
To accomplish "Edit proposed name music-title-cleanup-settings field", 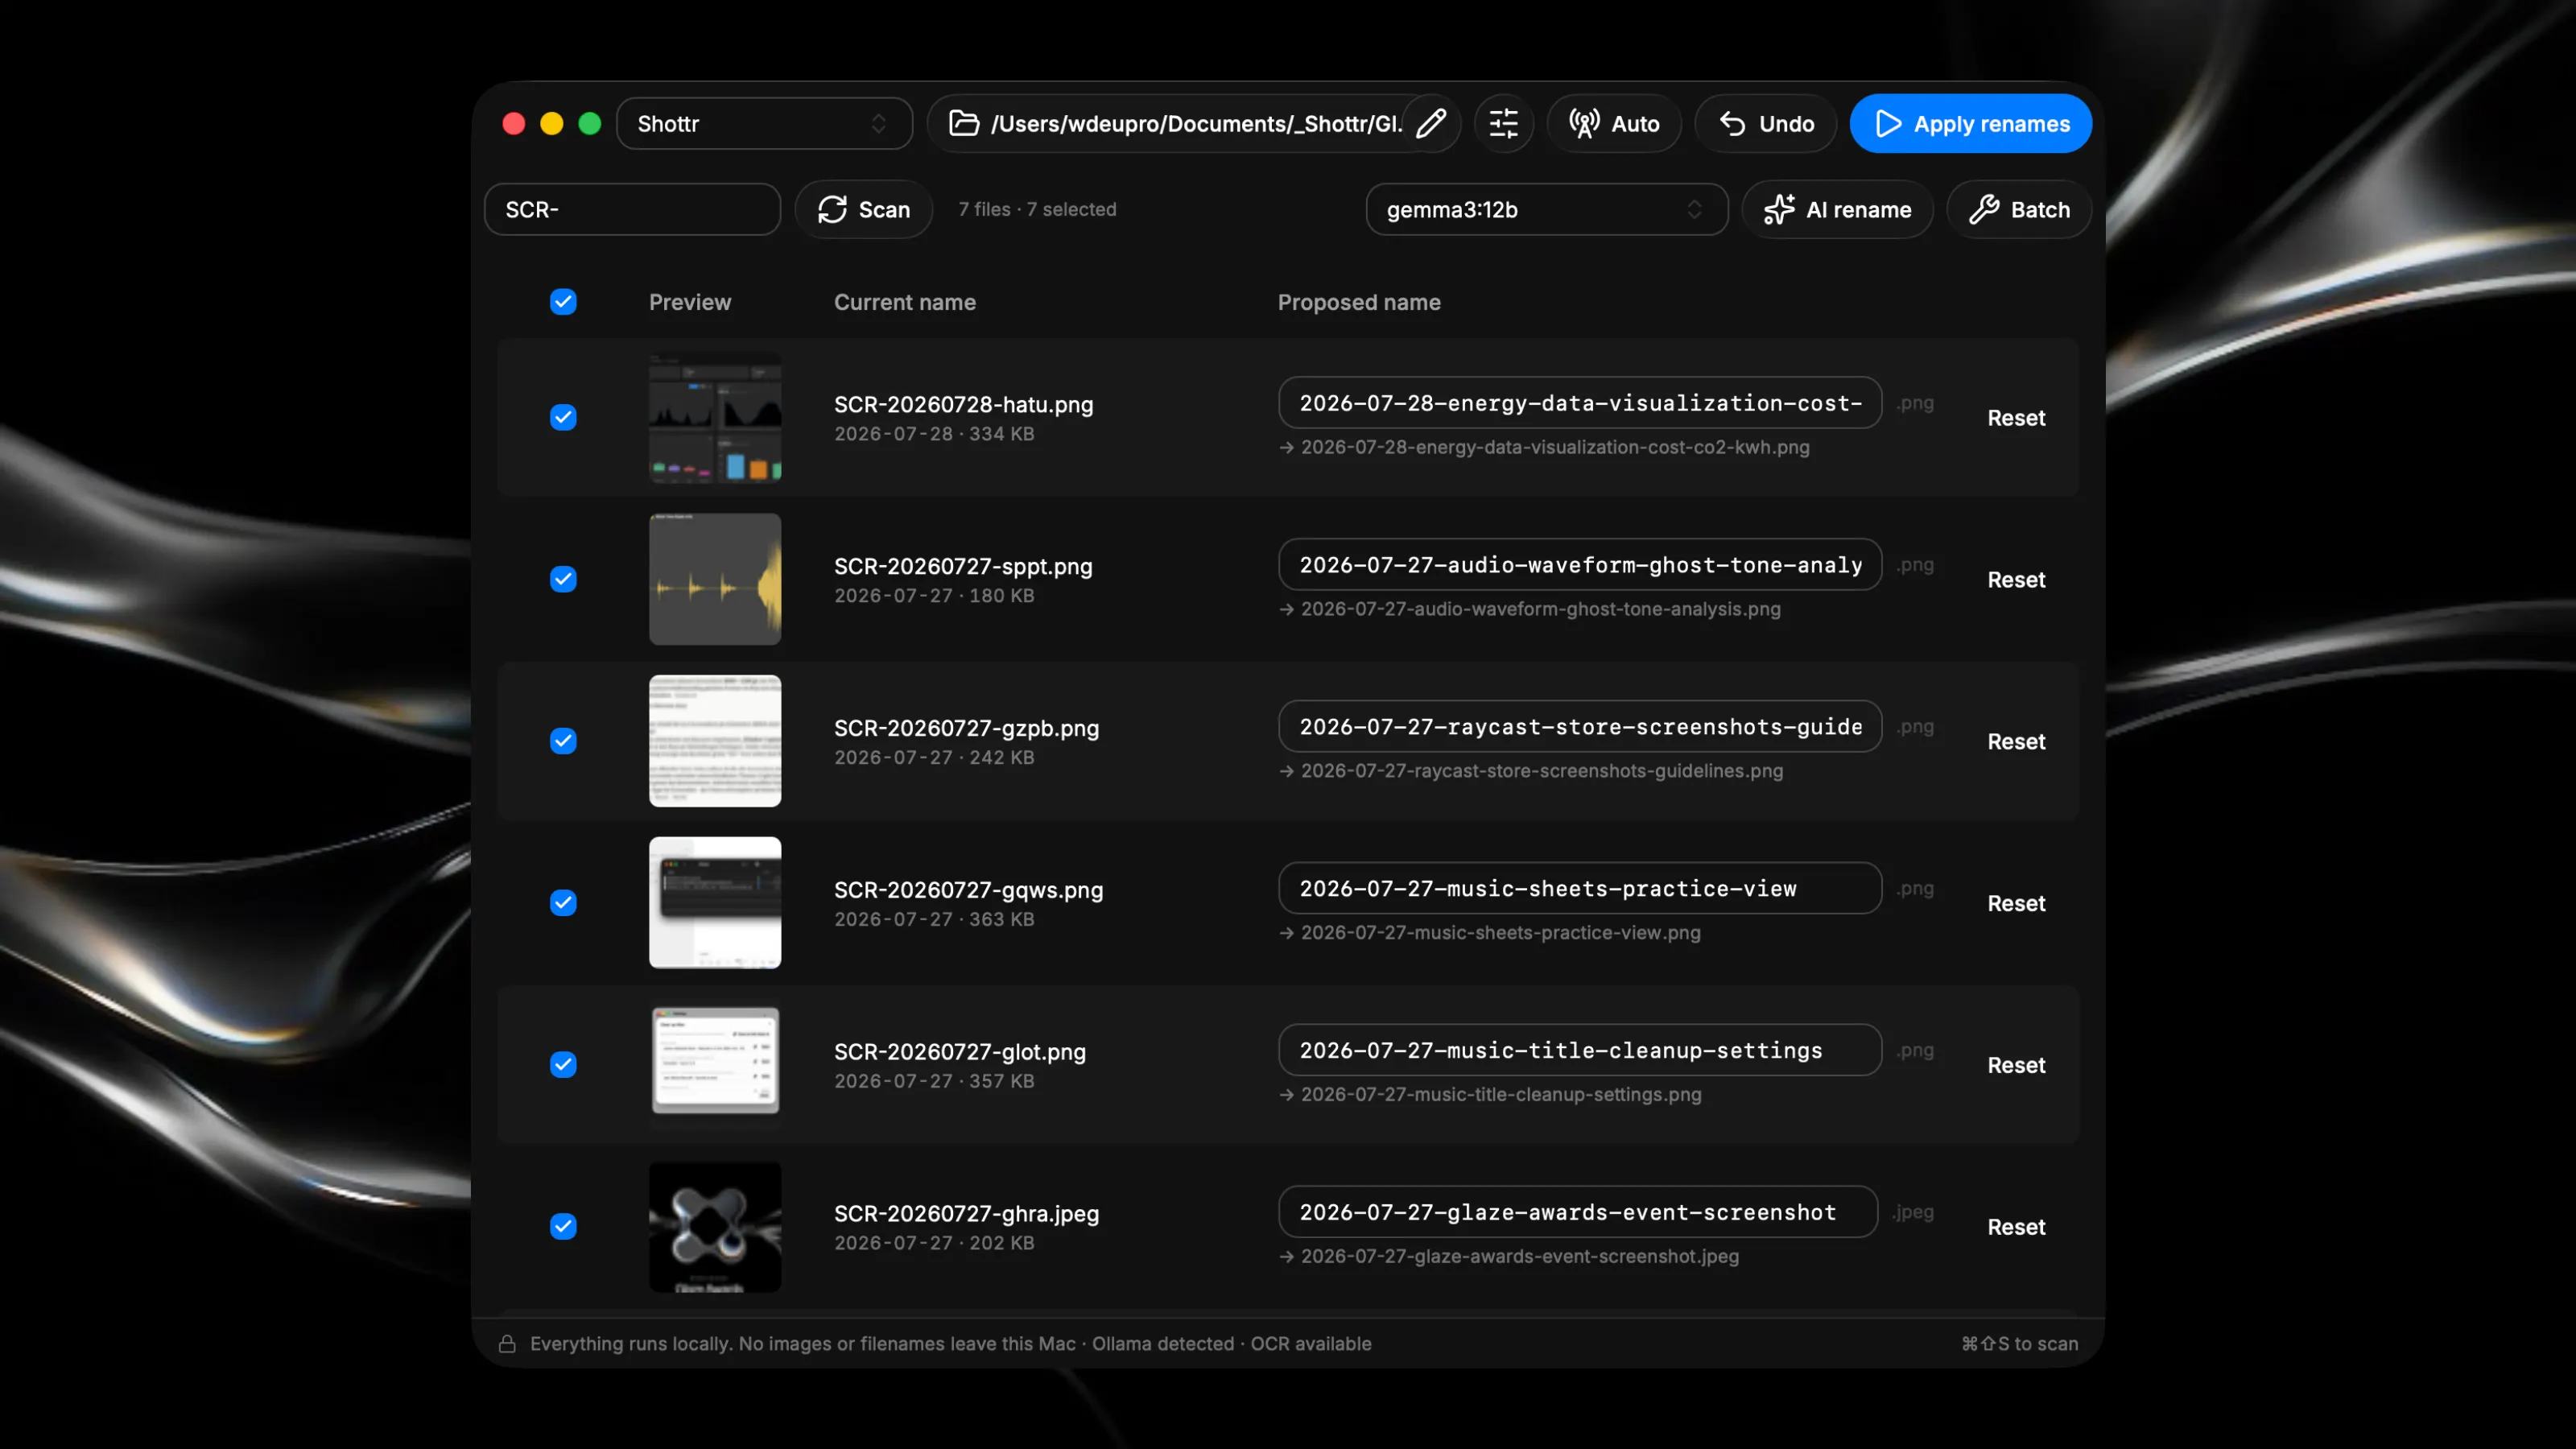I will click(x=1580, y=1051).
